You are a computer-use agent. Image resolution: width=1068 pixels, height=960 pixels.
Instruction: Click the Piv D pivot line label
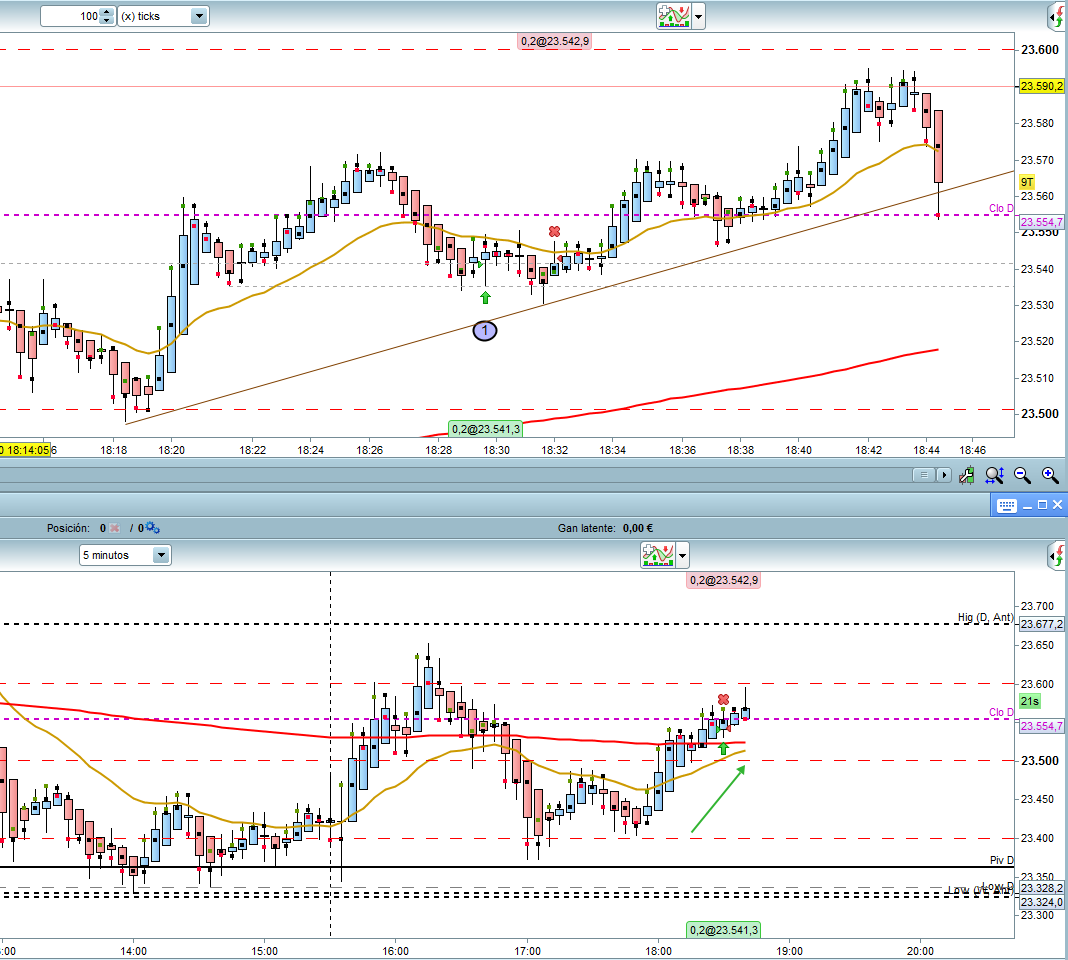(x=1002, y=860)
